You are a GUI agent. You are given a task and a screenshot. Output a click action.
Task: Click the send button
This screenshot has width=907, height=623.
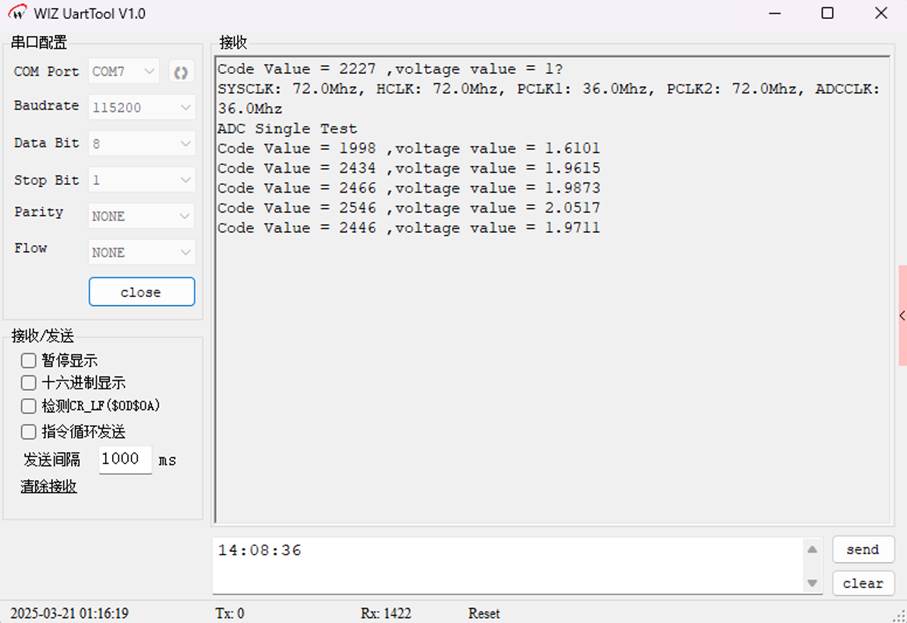pos(863,550)
